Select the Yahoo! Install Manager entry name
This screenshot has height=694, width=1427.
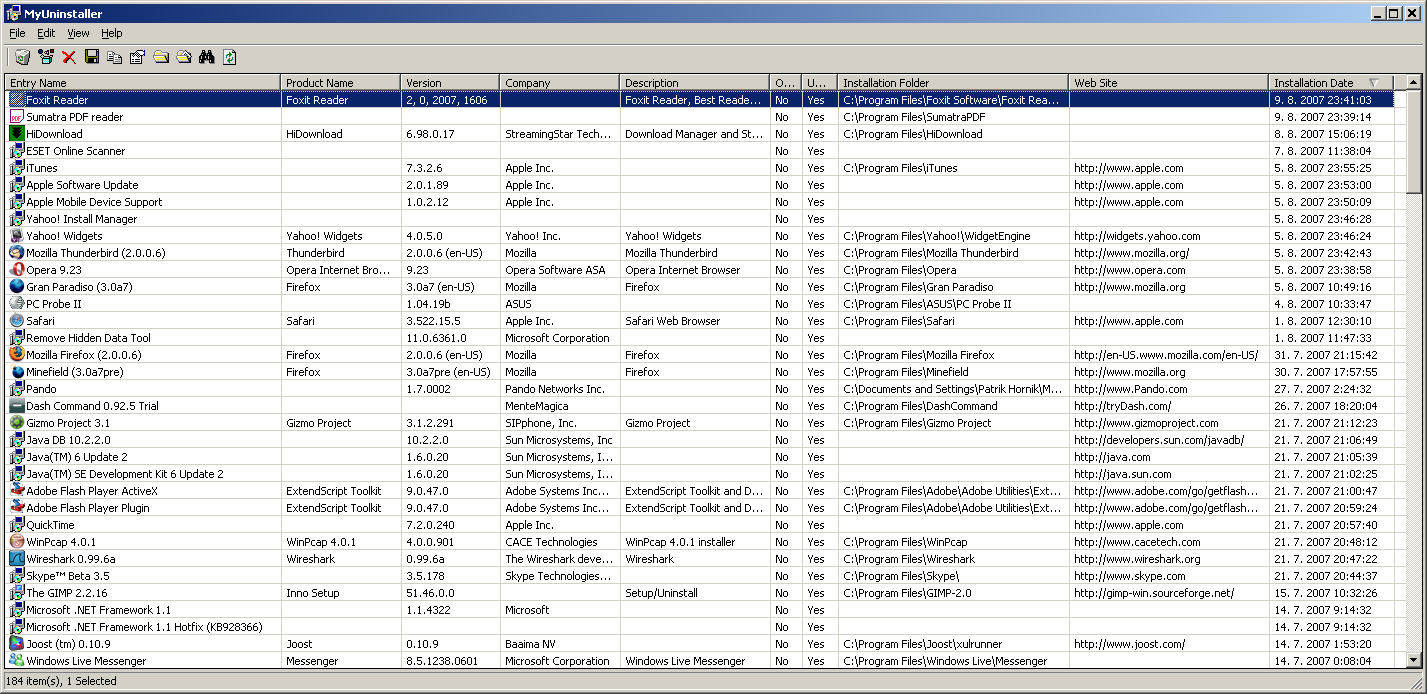(82, 219)
